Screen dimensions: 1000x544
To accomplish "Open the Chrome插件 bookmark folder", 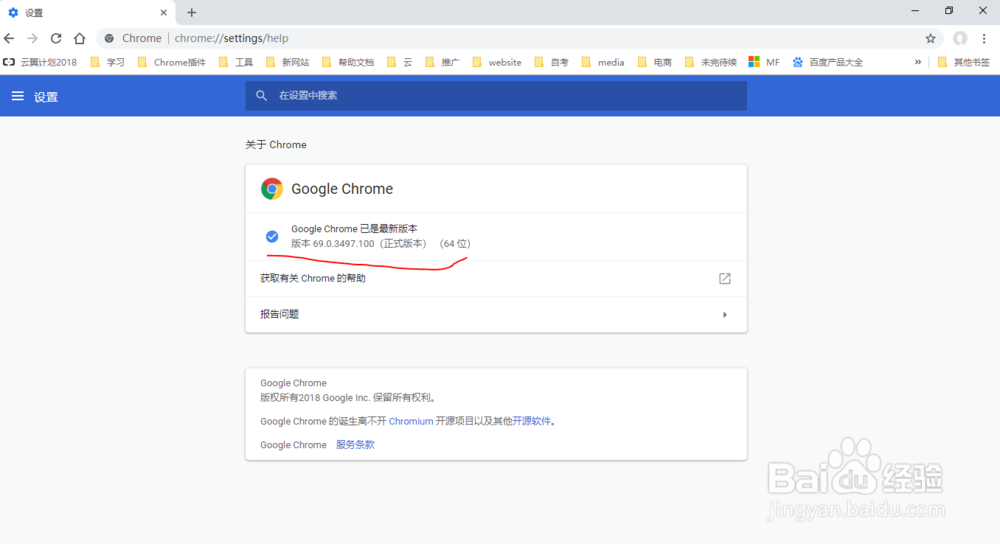I will 172,62.
